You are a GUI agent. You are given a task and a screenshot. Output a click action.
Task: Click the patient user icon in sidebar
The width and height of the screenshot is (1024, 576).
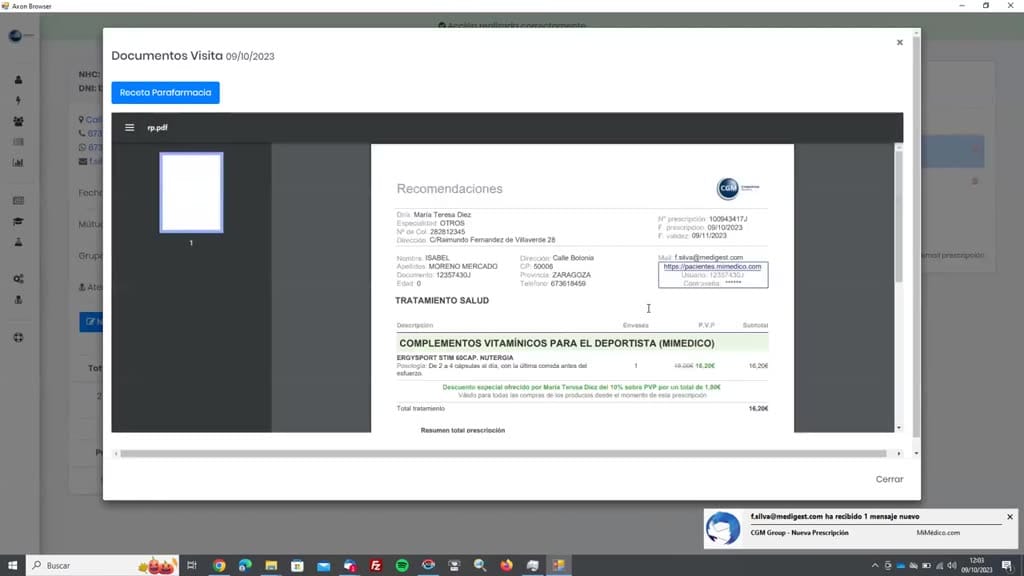(18, 80)
